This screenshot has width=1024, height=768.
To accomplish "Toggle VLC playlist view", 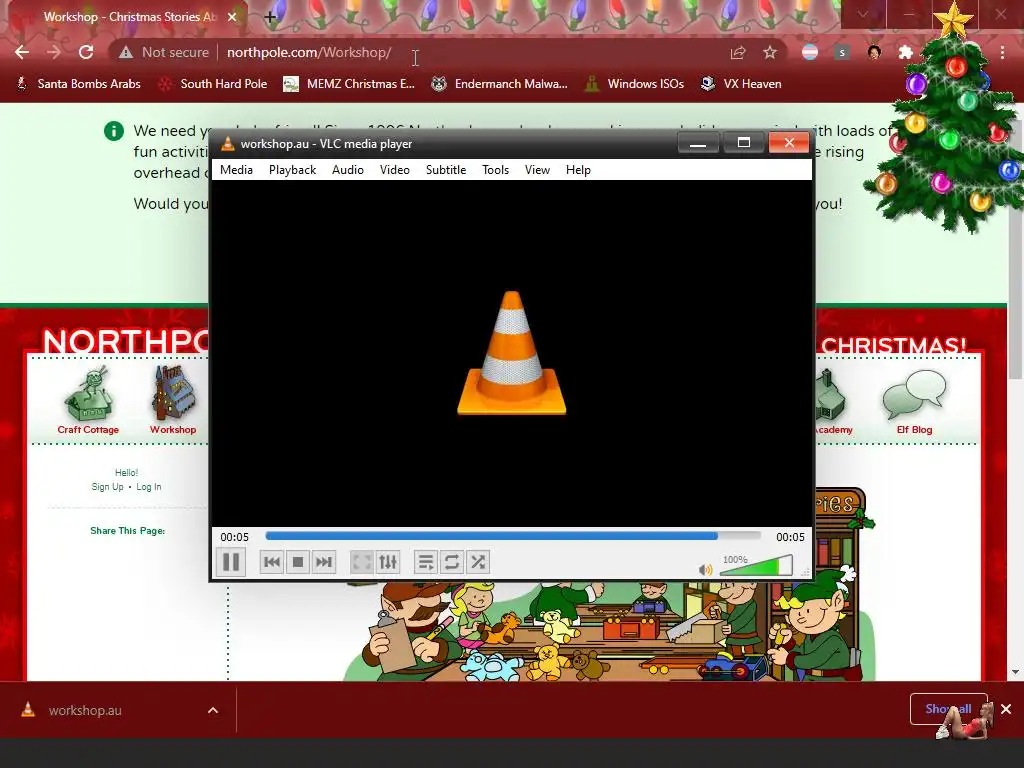I will click(426, 562).
